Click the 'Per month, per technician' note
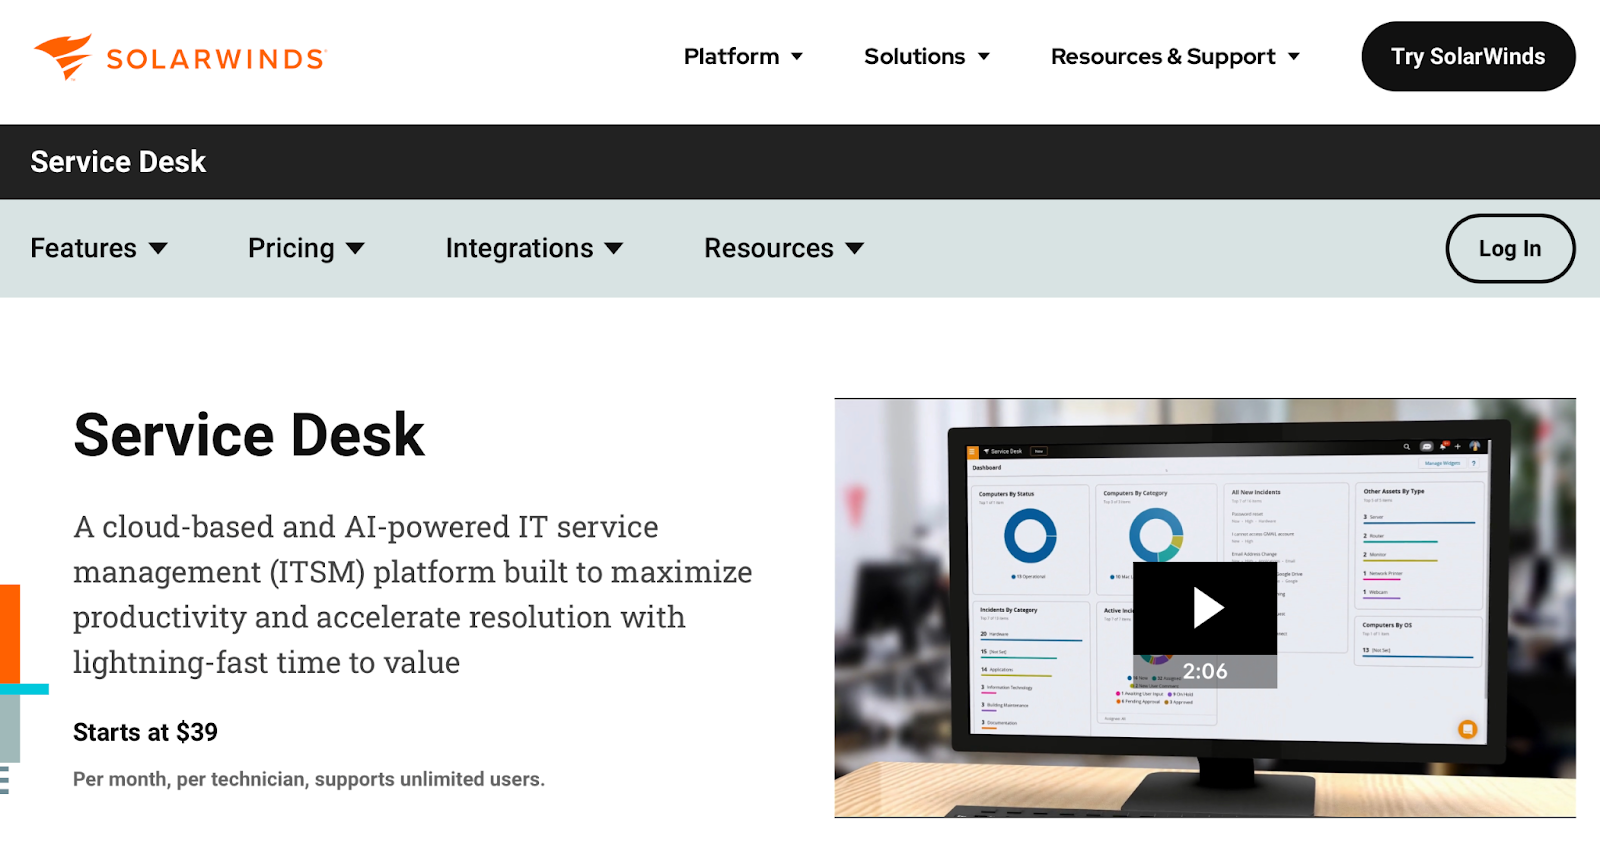The height and width of the screenshot is (841, 1600). (309, 779)
